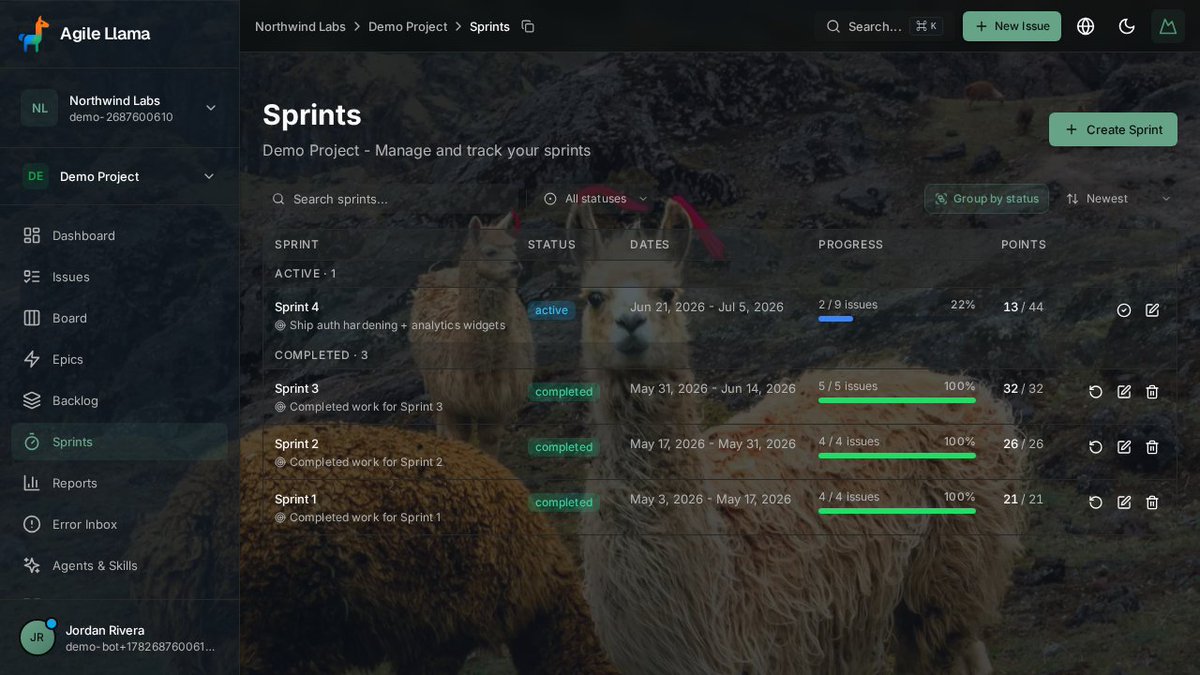This screenshot has height=675, width=1200.
Task: Click the active status badge
Action: click(x=552, y=310)
